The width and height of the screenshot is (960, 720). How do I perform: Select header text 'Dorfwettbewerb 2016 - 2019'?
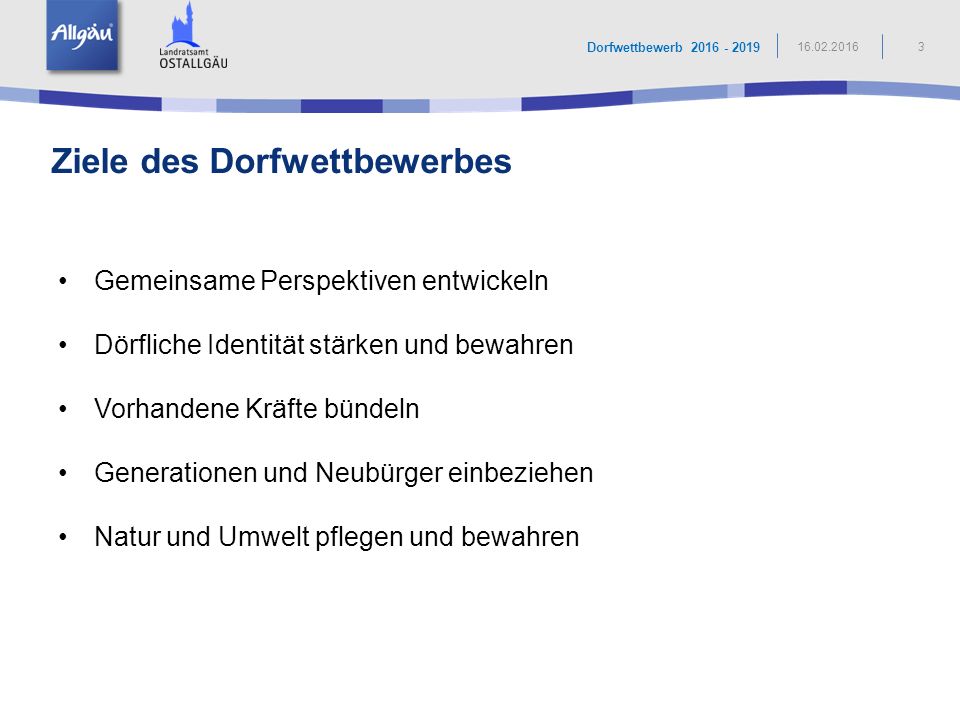pyautogui.click(x=673, y=47)
